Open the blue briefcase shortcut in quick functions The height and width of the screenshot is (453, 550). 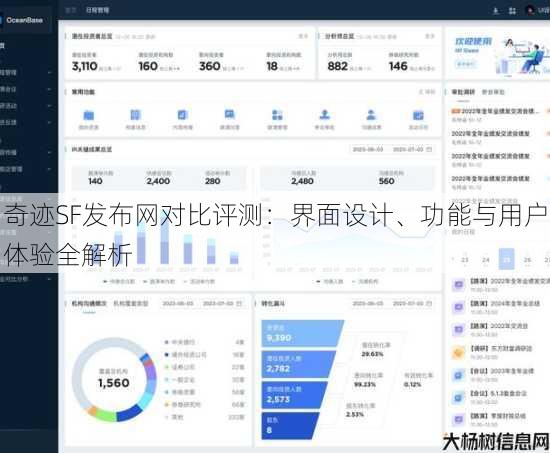(89, 115)
